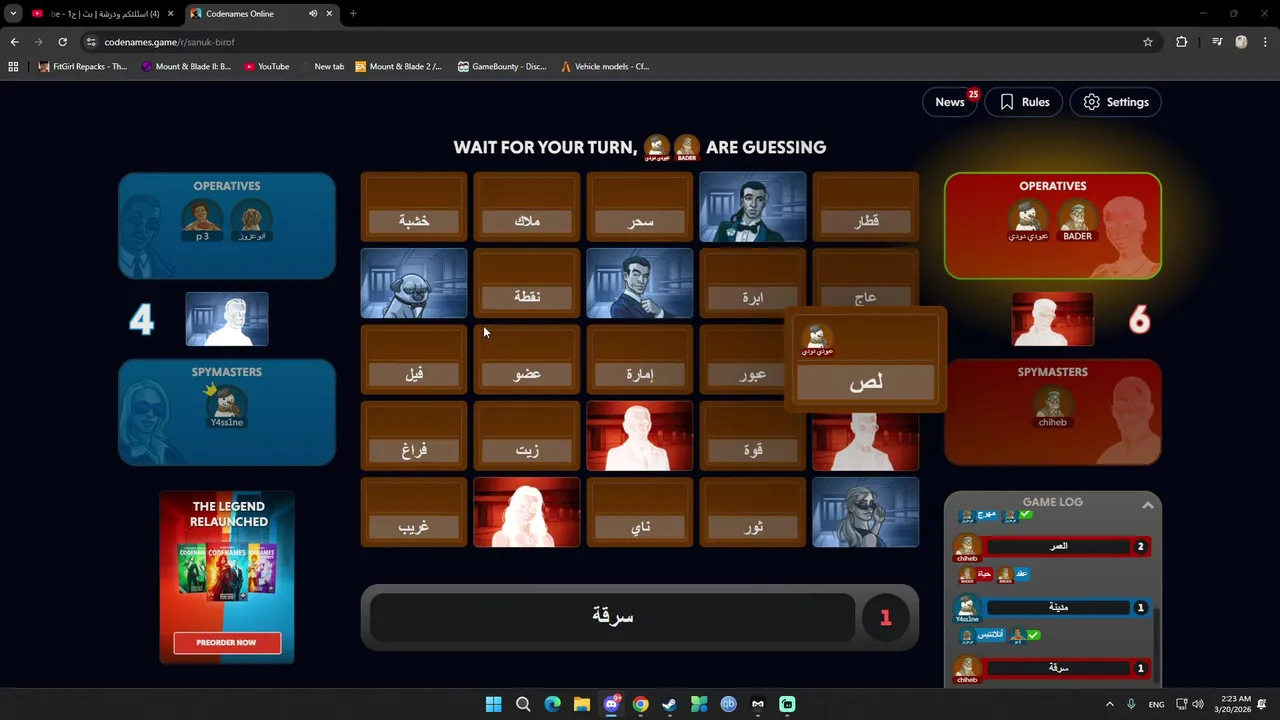Open the News panel
The image size is (1280, 720).
[950, 102]
